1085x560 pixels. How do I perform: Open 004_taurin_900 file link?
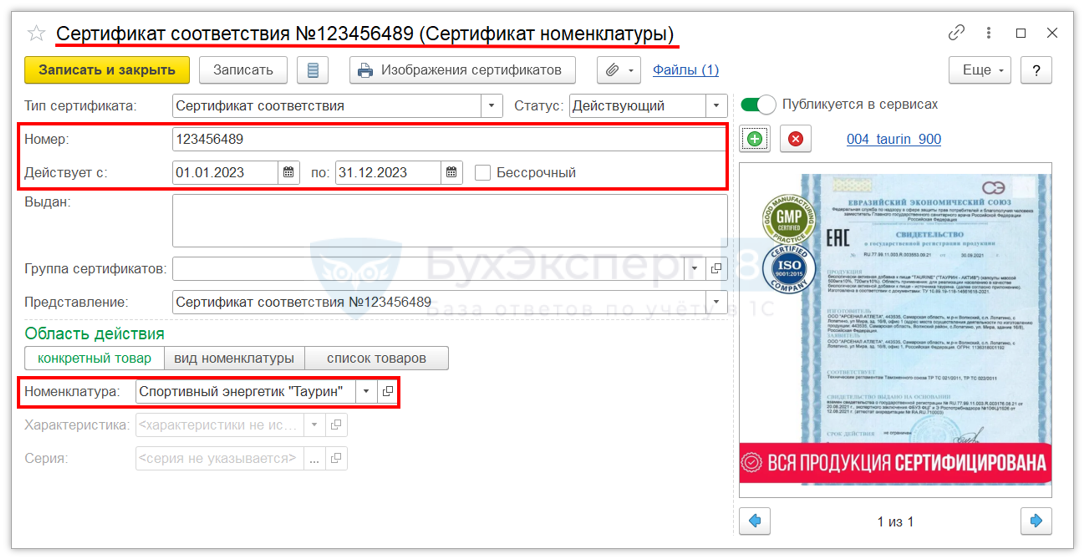click(893, 138)
